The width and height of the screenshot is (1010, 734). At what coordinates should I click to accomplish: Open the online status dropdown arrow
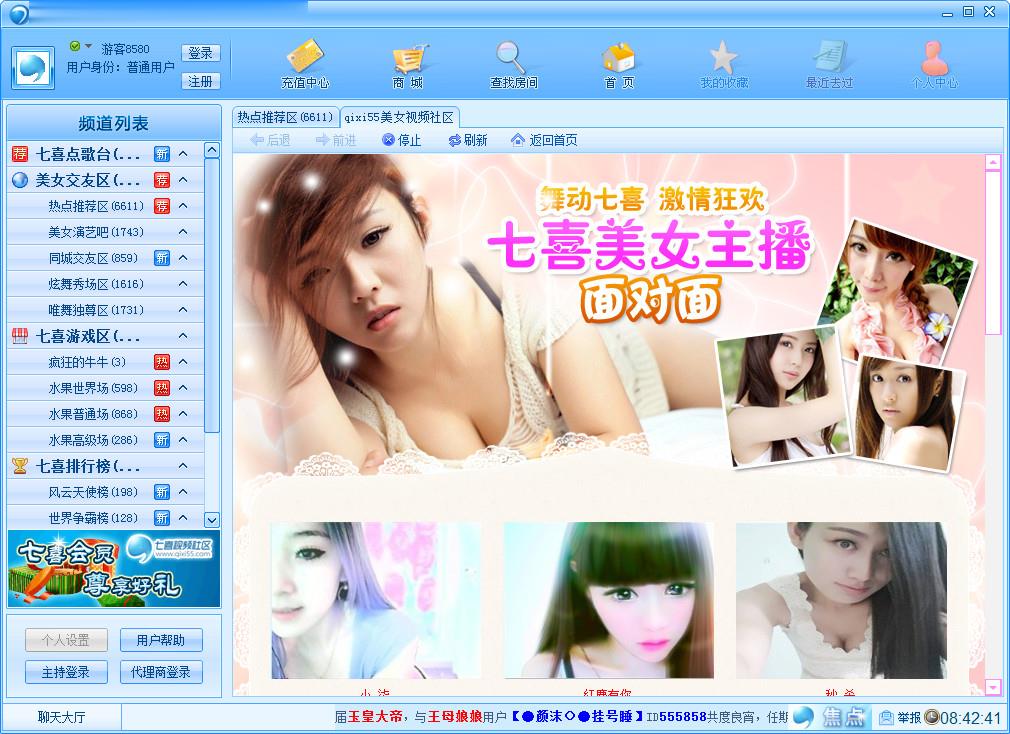click(x=88, y=46)
